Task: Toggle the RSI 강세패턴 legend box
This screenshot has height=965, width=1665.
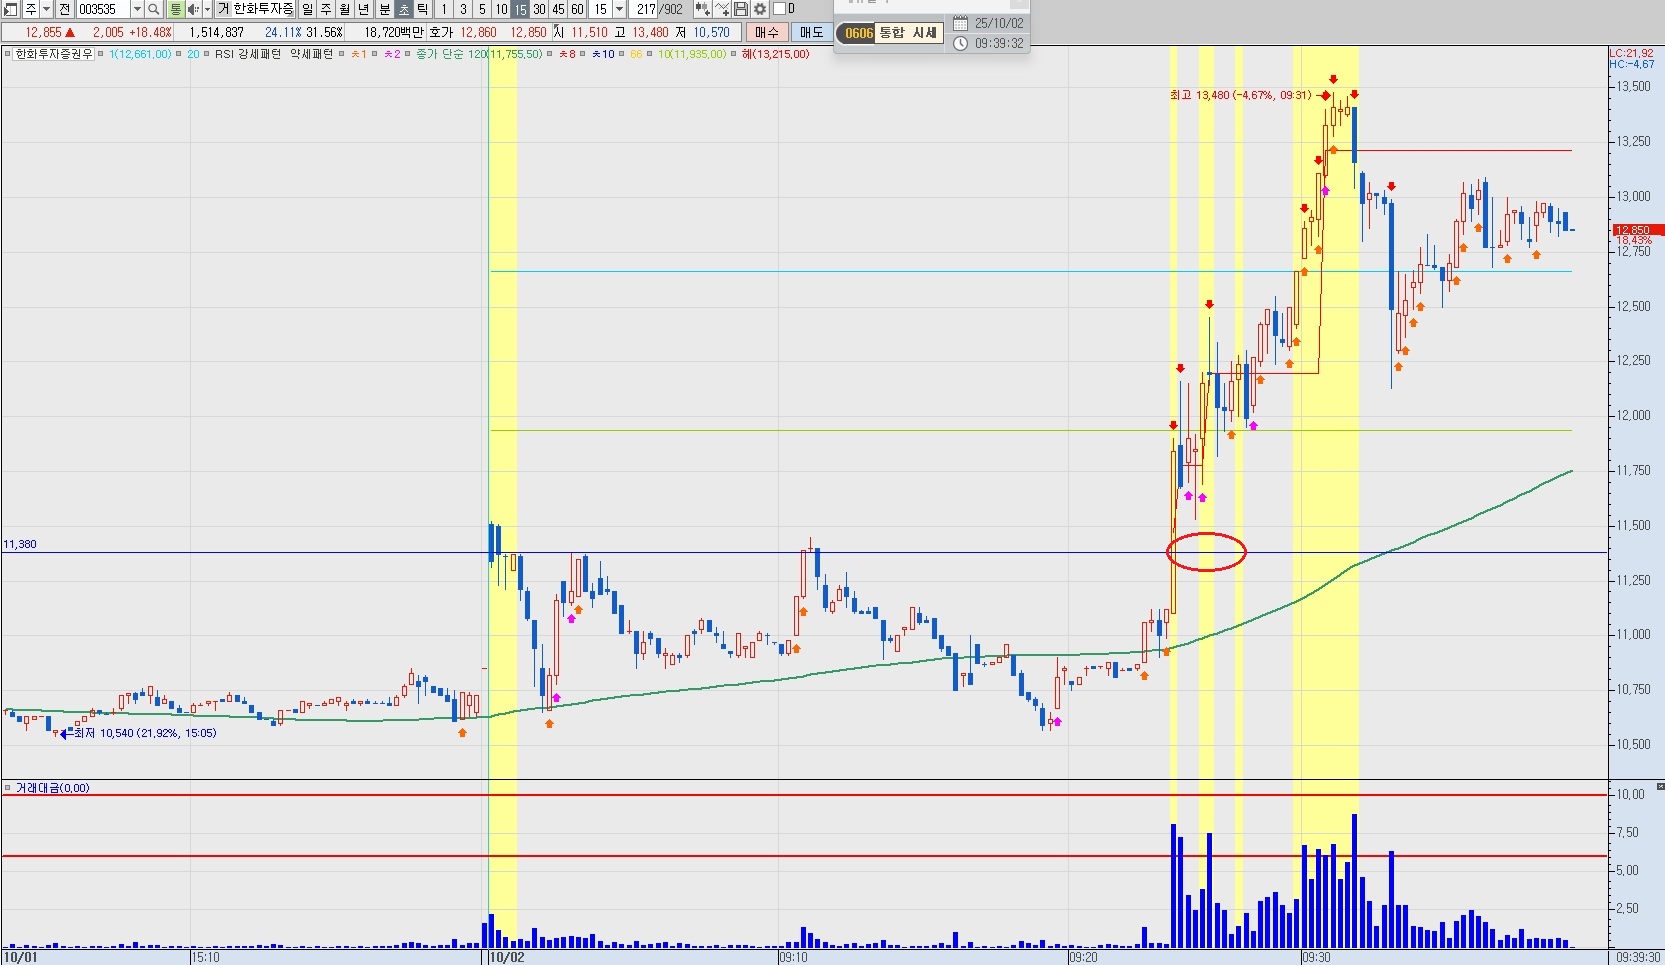Action: pos(208,54)
